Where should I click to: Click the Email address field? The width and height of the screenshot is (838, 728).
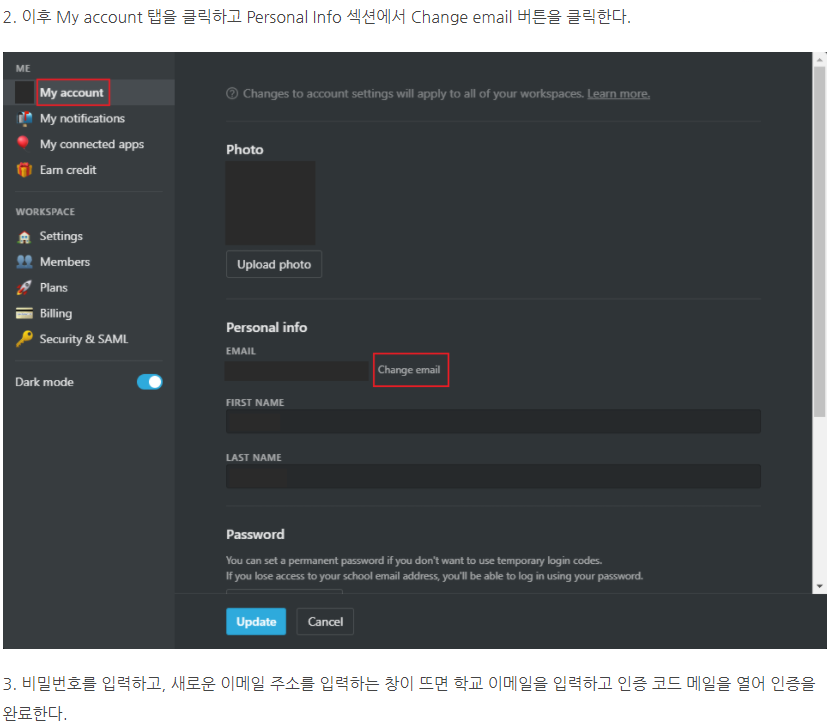pyautogui.click(x=296, y=371)
